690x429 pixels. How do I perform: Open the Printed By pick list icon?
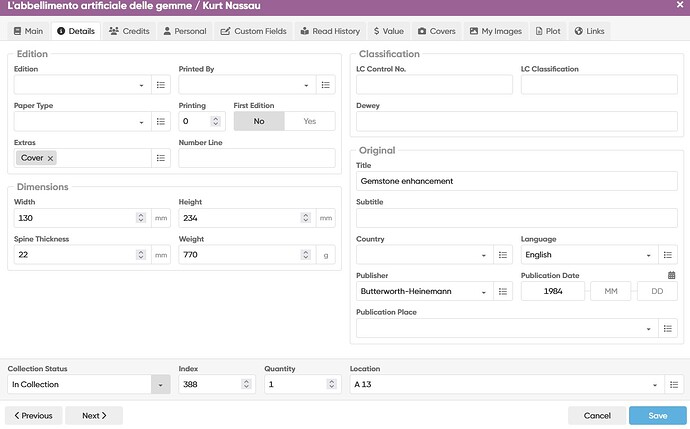click(326, 85)
